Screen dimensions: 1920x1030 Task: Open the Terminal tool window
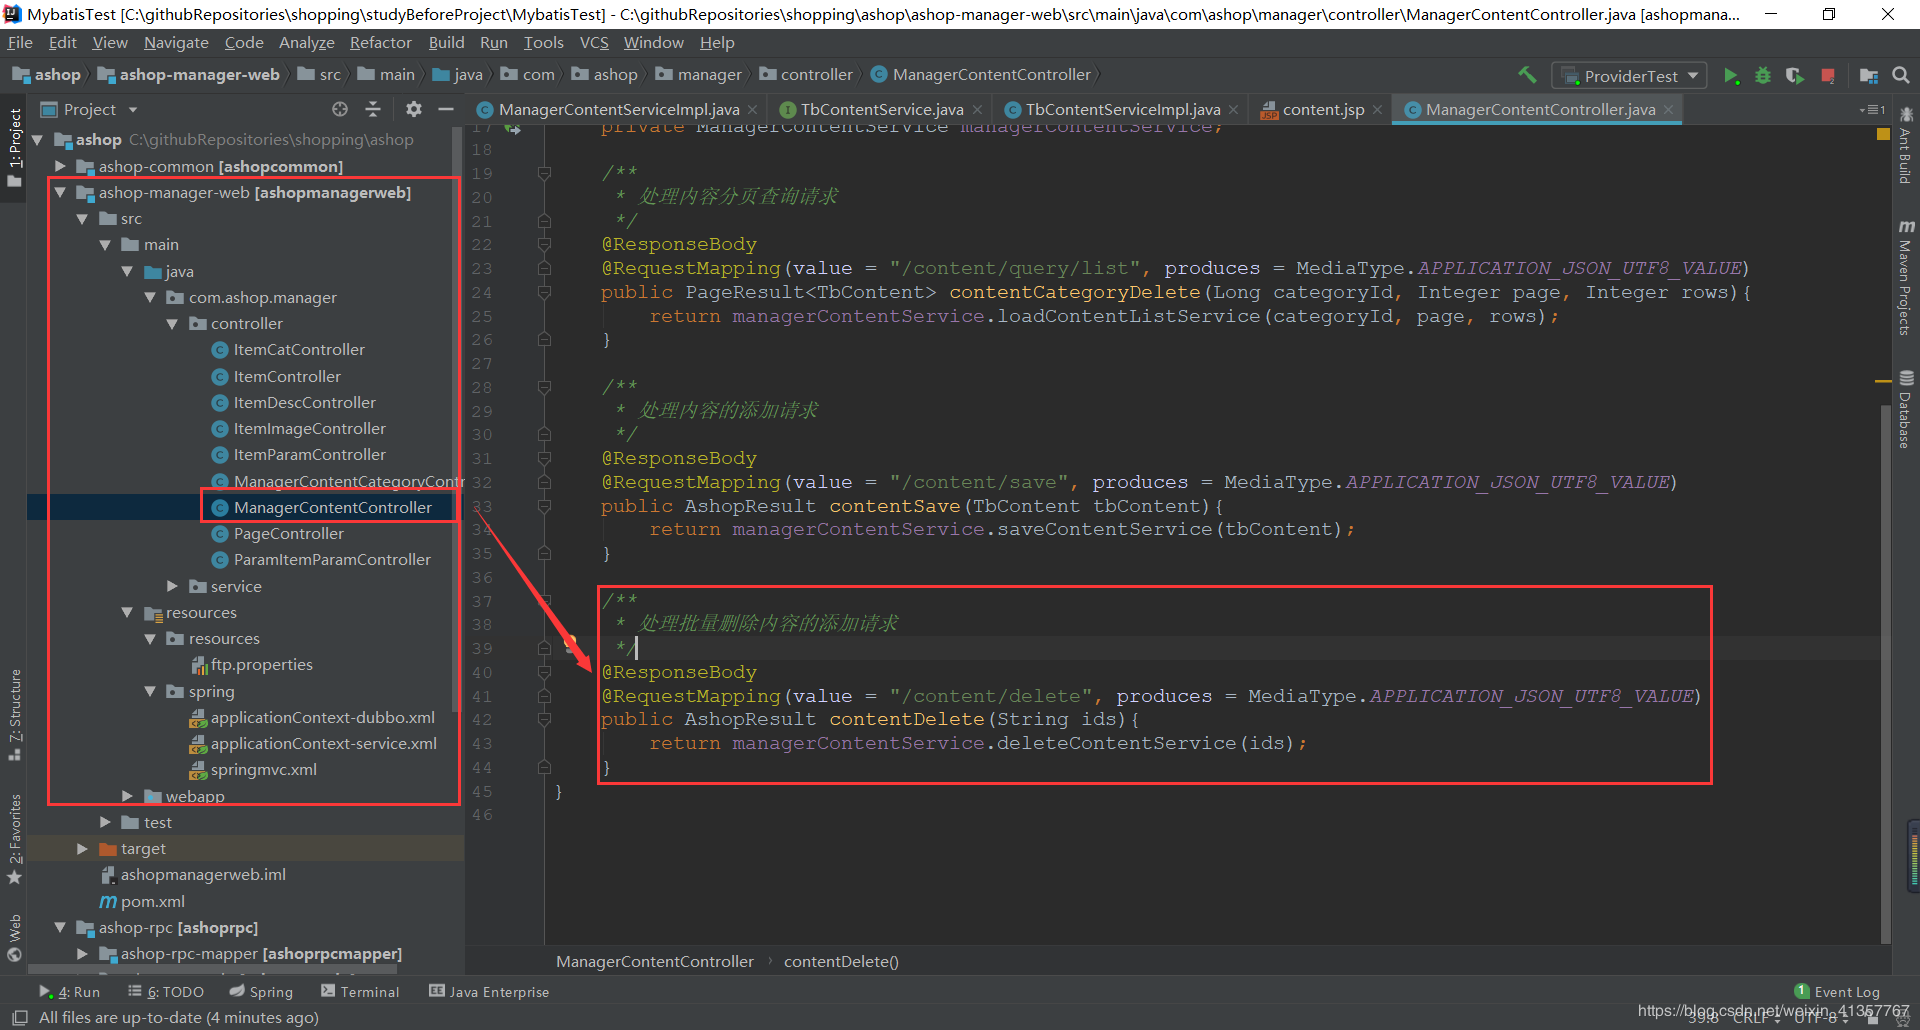(x=360, y=992)
